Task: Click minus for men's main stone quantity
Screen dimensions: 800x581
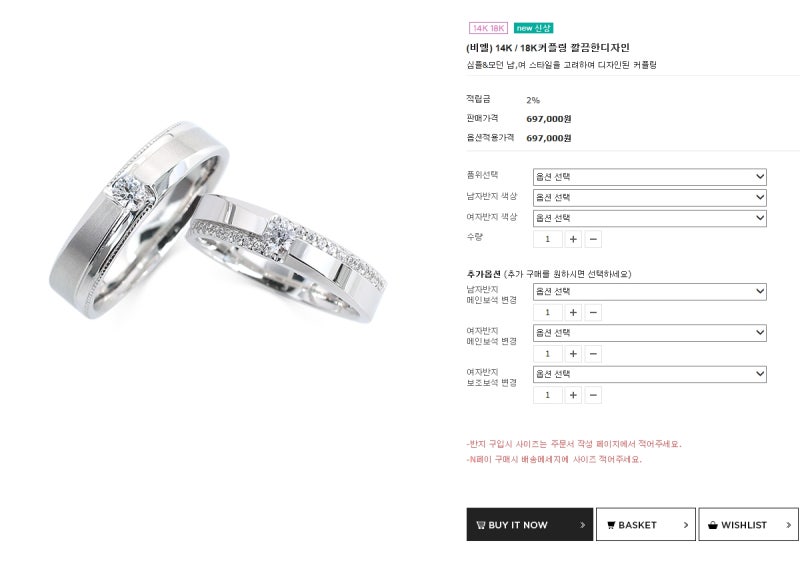Action: pos(593,313)
